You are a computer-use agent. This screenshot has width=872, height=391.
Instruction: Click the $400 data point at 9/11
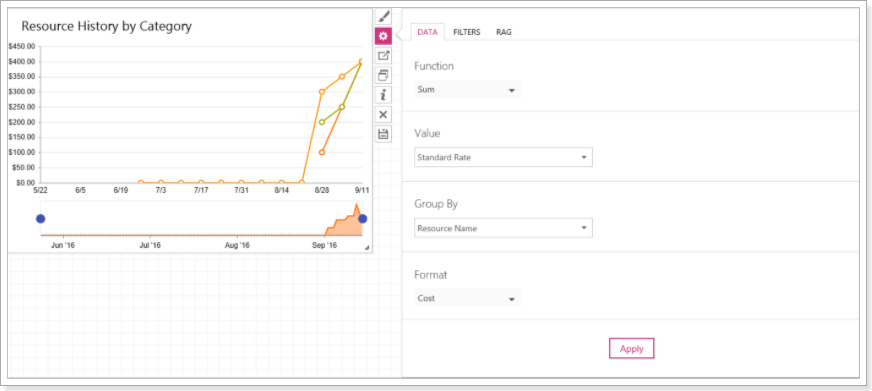(361, 61)
